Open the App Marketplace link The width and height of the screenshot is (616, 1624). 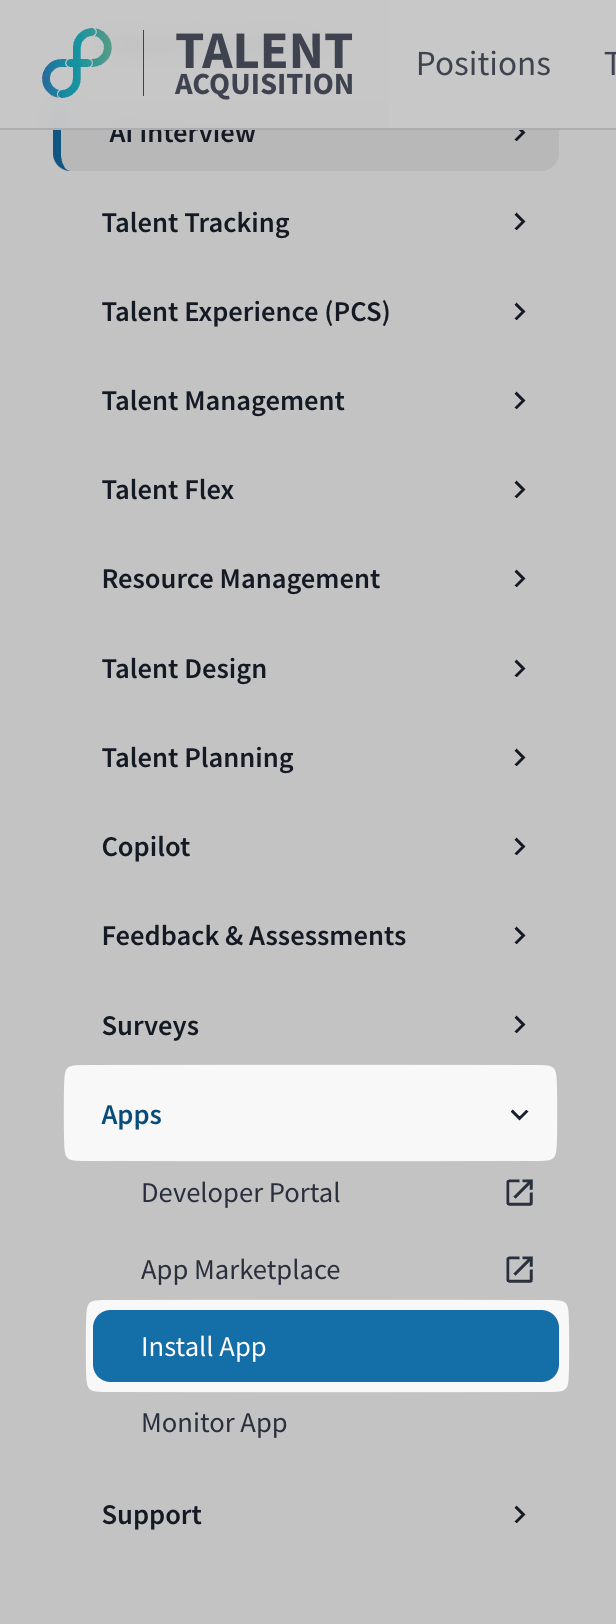(x=240, y=1269)
